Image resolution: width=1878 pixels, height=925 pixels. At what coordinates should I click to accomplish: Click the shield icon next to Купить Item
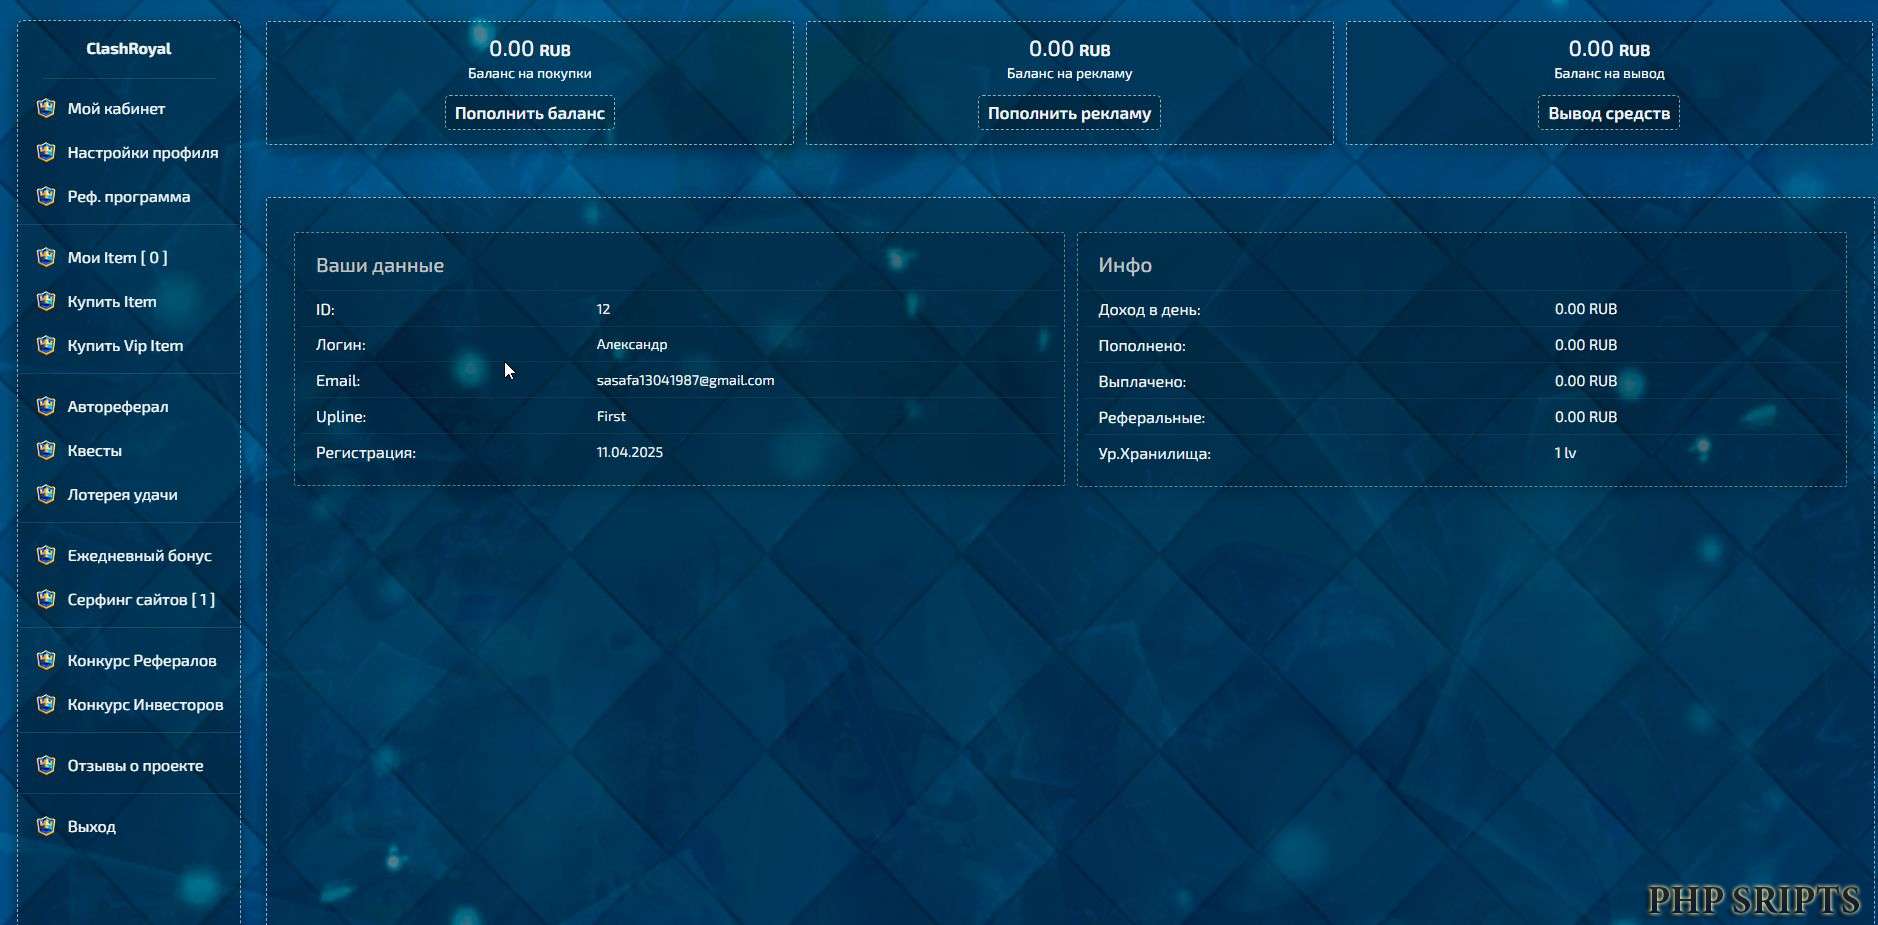[x=46, y=301]
